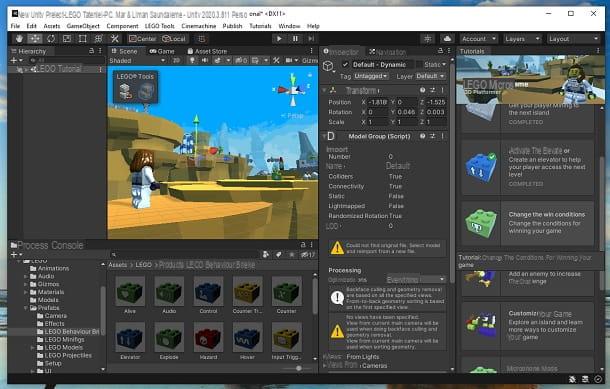Select the Animations folder
610x389 pixels.
[49, 268]
